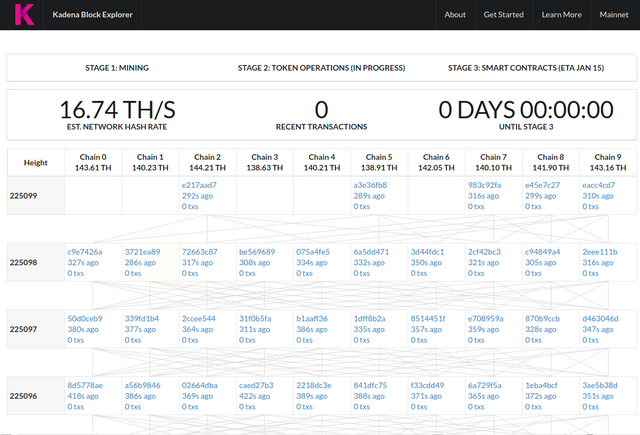Click the pink Kadena K logo

[x=24, y=15]
